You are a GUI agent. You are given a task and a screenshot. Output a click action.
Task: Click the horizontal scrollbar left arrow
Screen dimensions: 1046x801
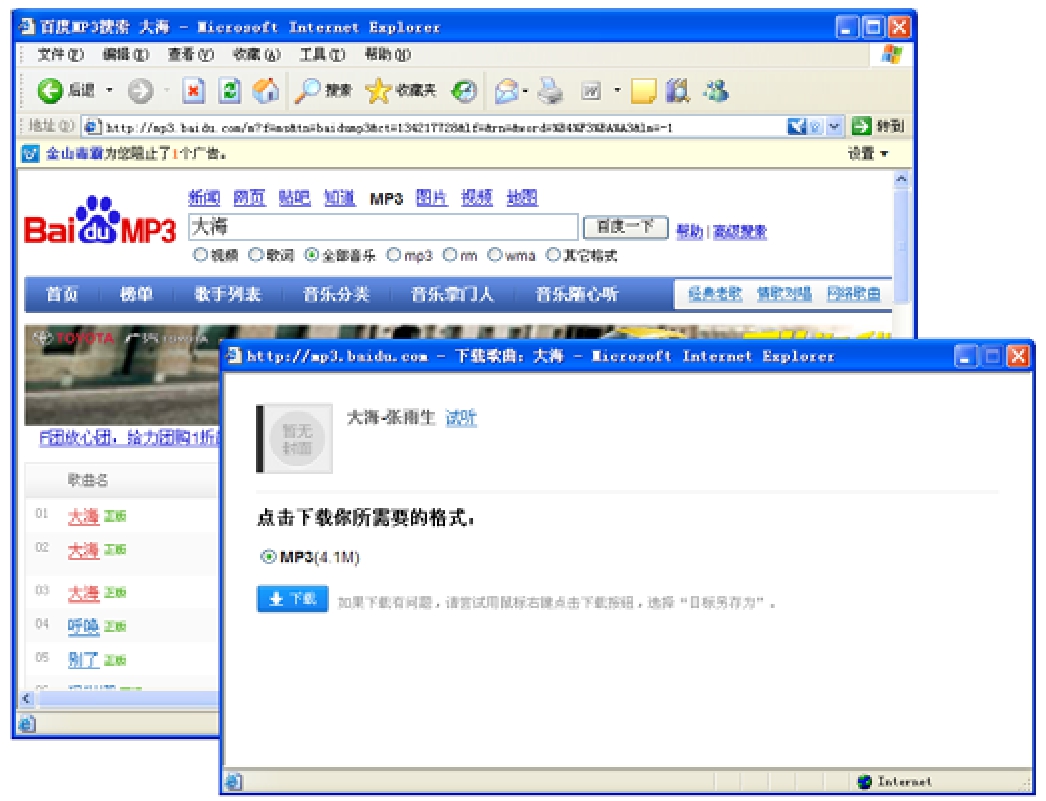point(27,699)
